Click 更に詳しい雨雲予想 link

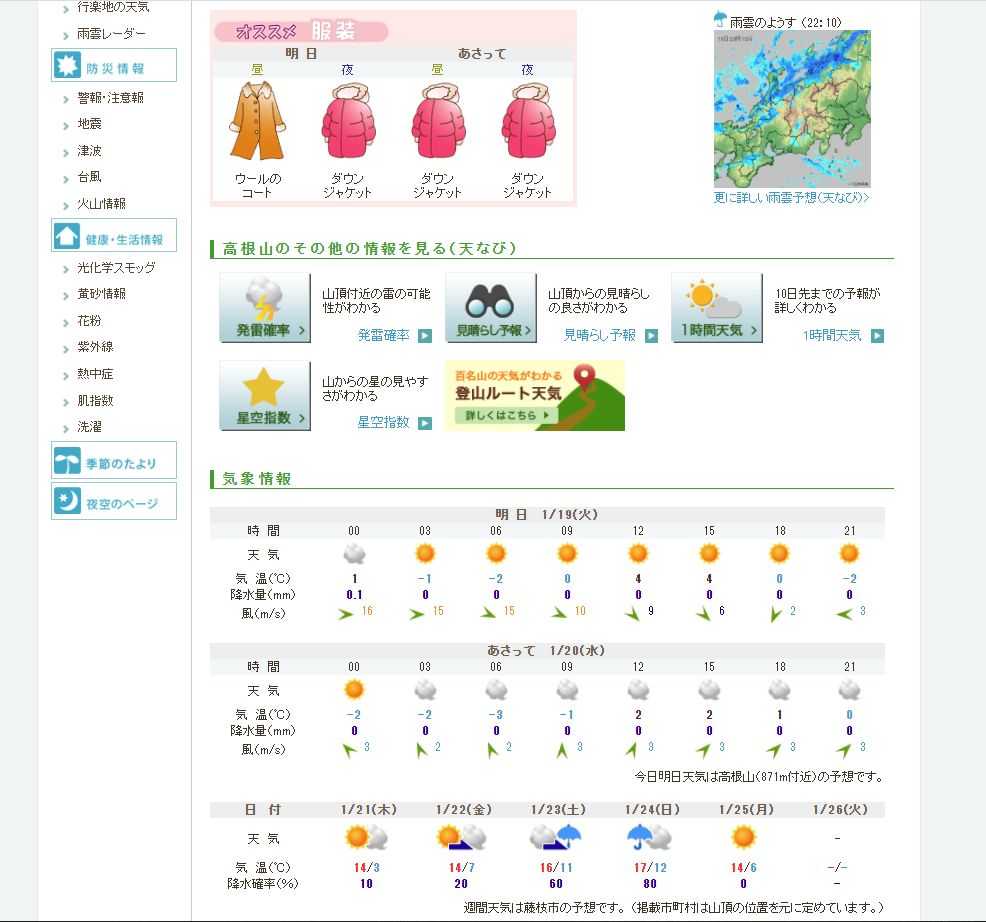coord(791,198)
